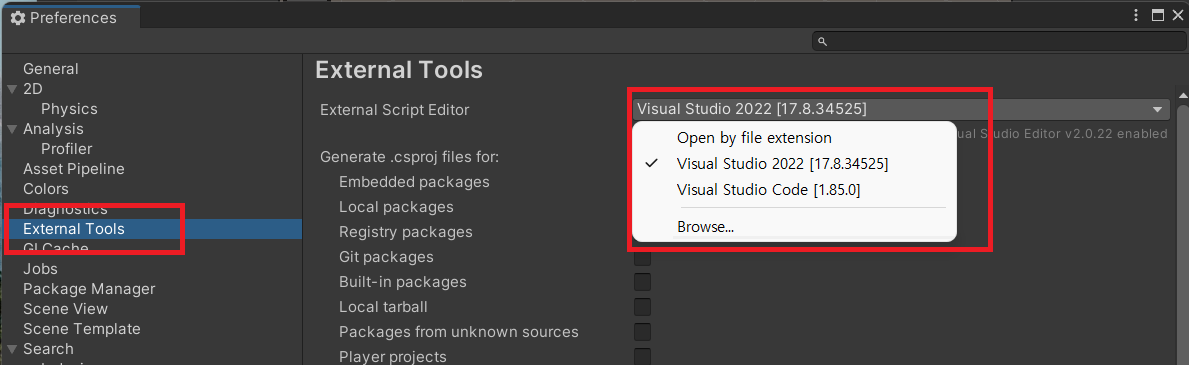
Task: Open the External Script Editor dropdown
Action: click(x=902, y=109)
